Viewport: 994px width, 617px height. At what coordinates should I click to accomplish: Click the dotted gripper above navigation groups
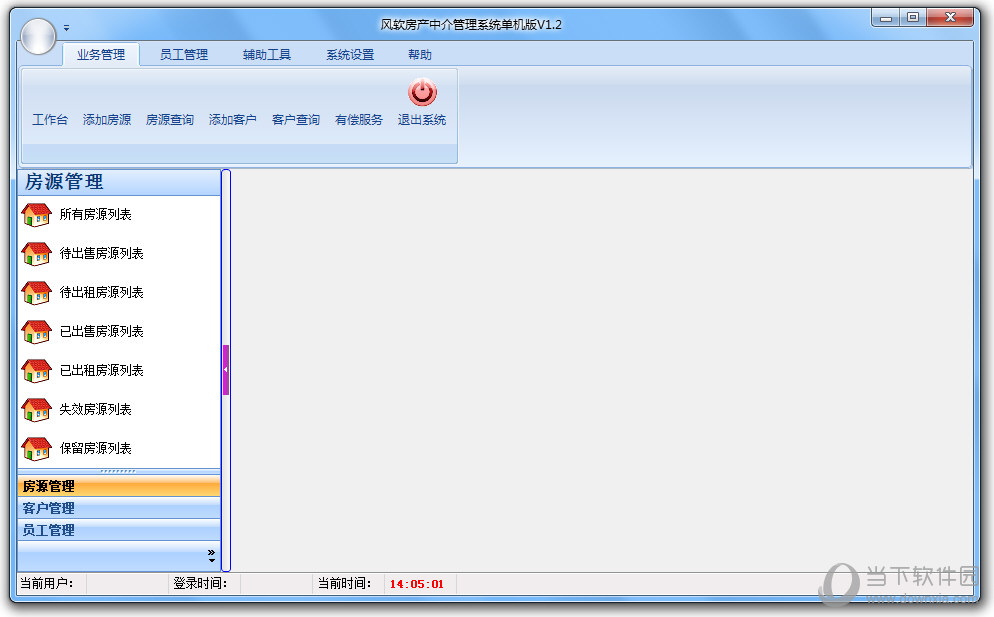click(x=119, y=471)
